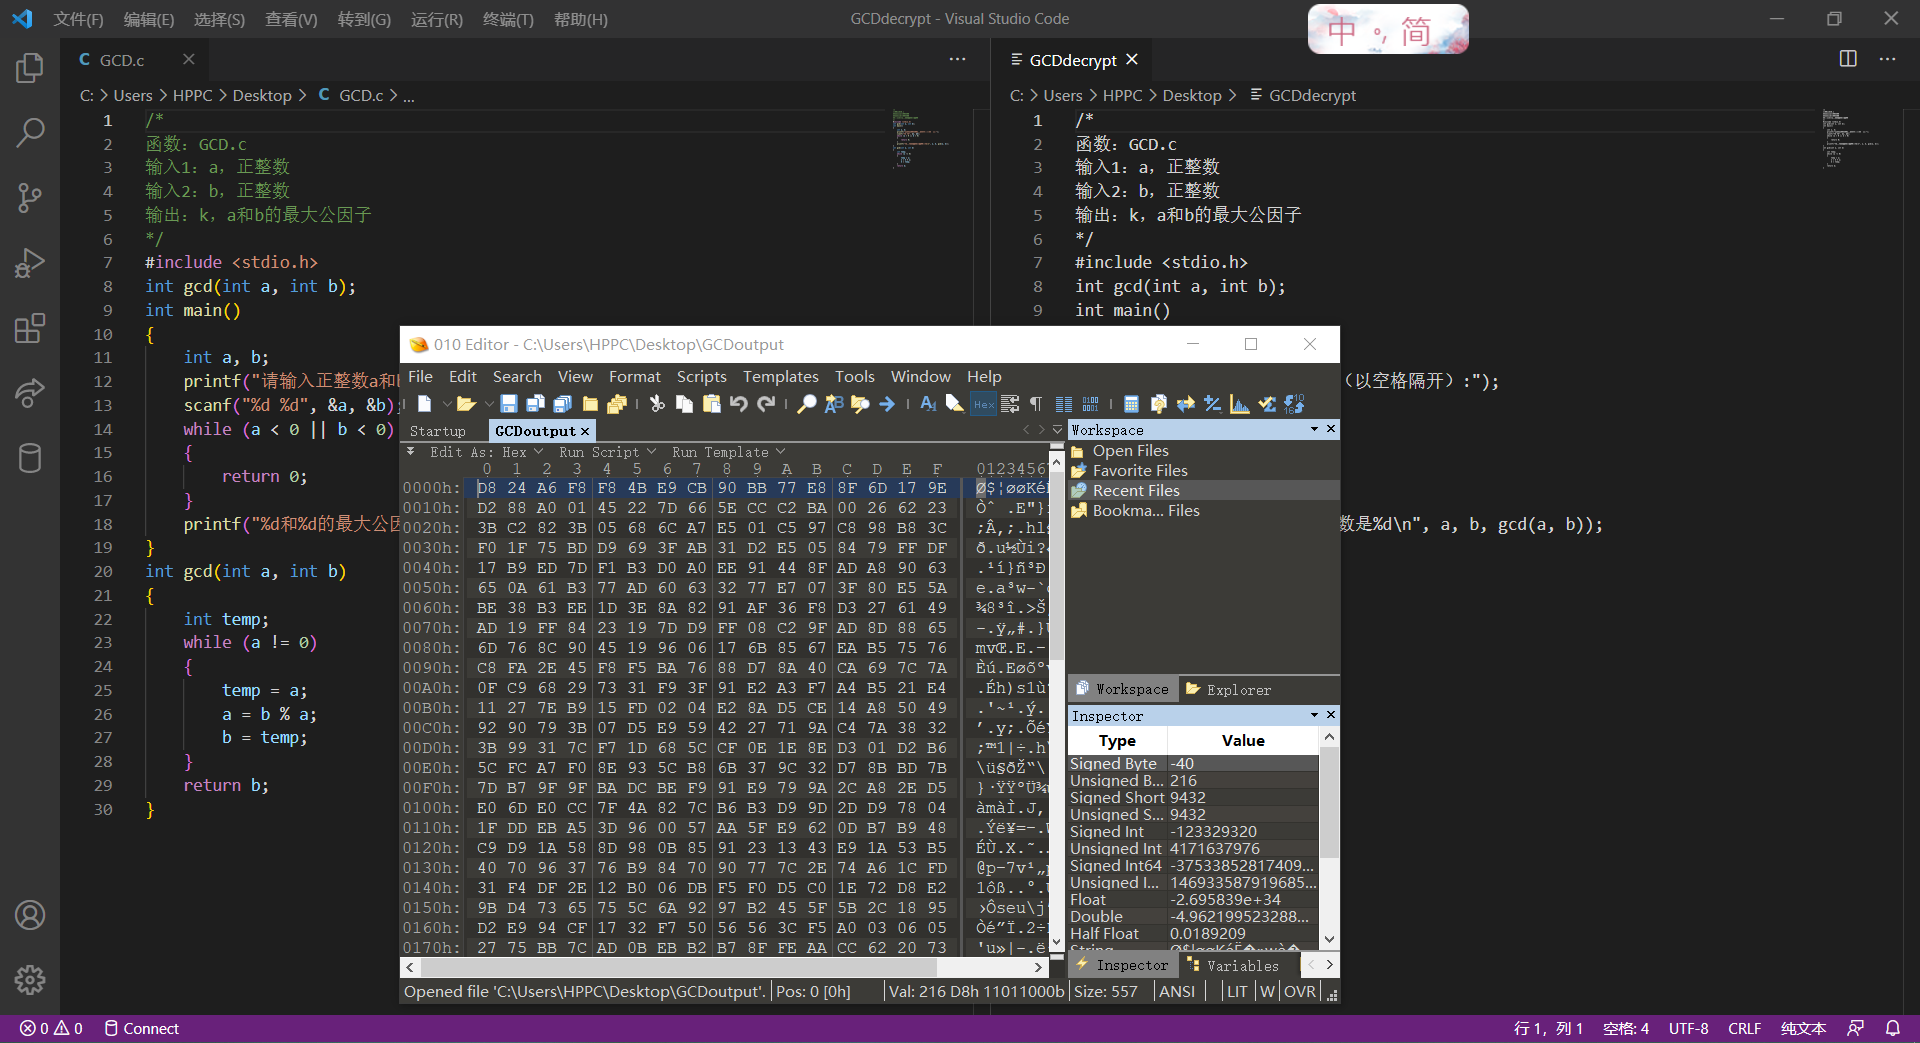Click errors and warnings count in status bar

click(51, 1028)
